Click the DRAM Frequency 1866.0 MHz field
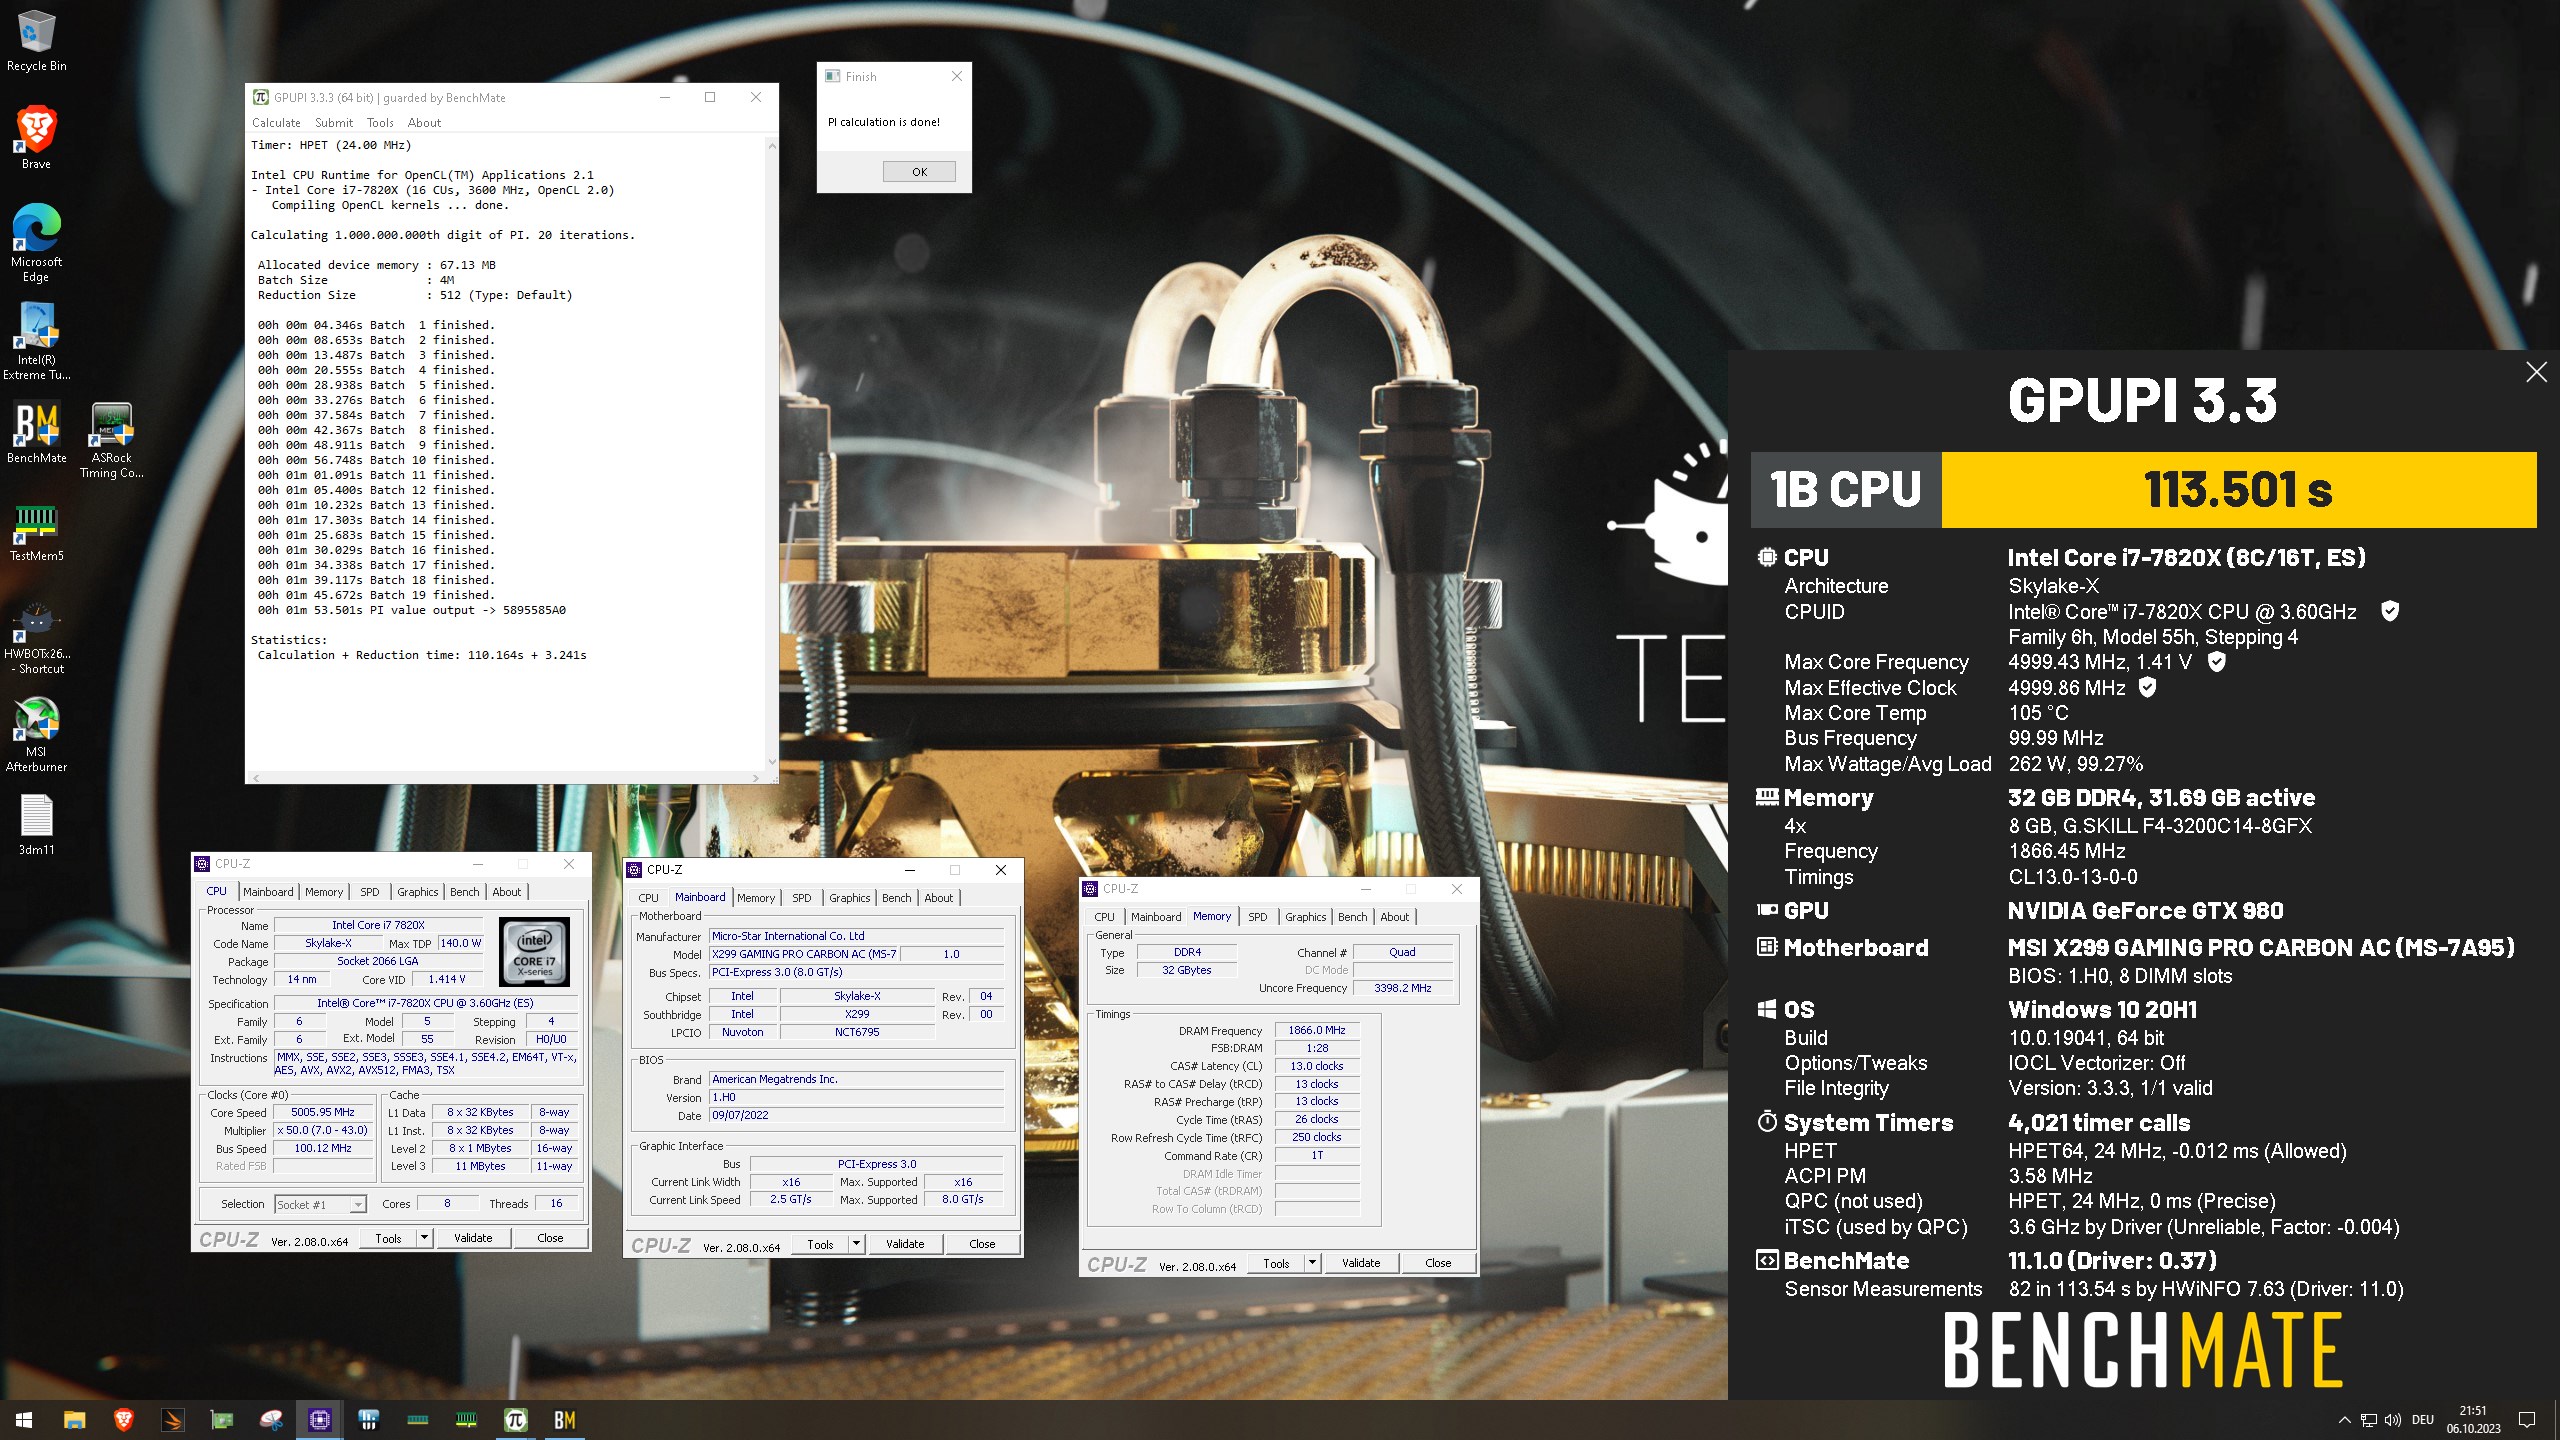This screenshot has height=1440, width=2560. click(1316, 1030)
